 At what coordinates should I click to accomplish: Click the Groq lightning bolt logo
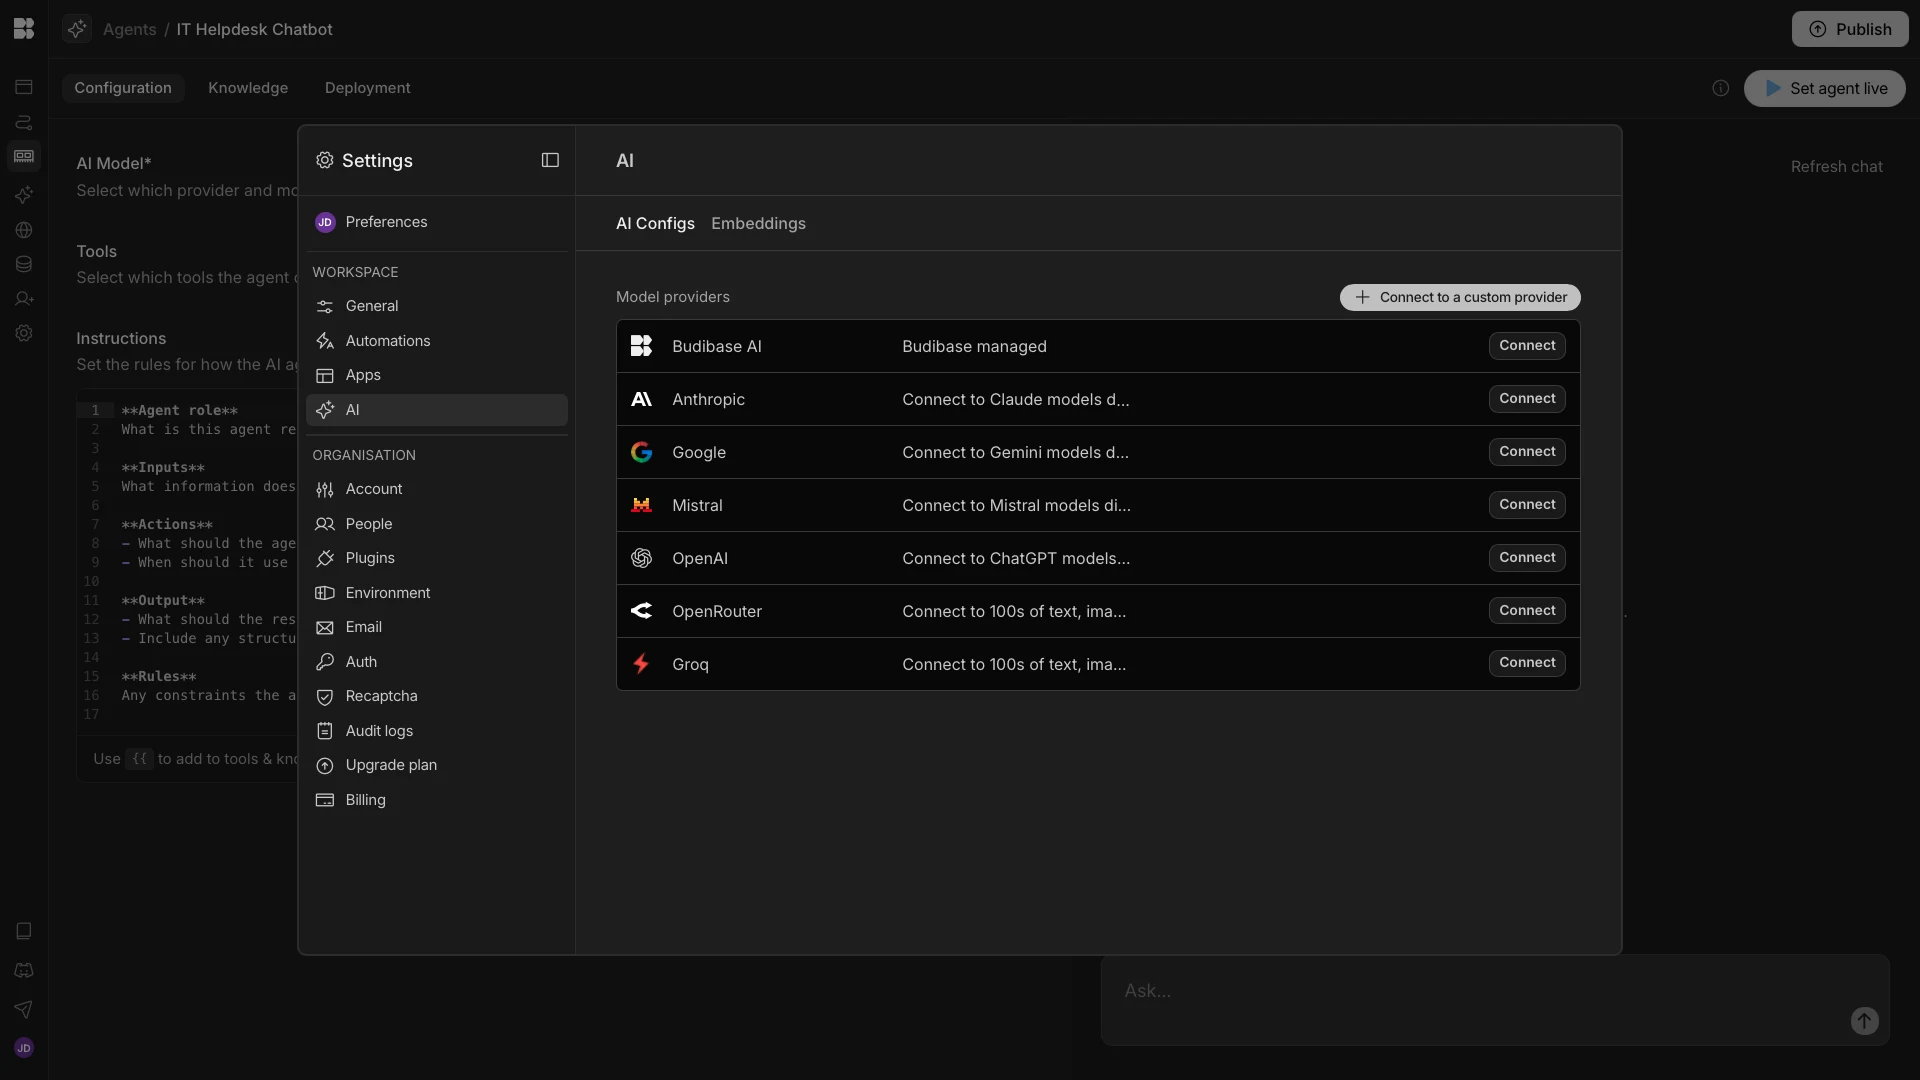click(642, 664)
